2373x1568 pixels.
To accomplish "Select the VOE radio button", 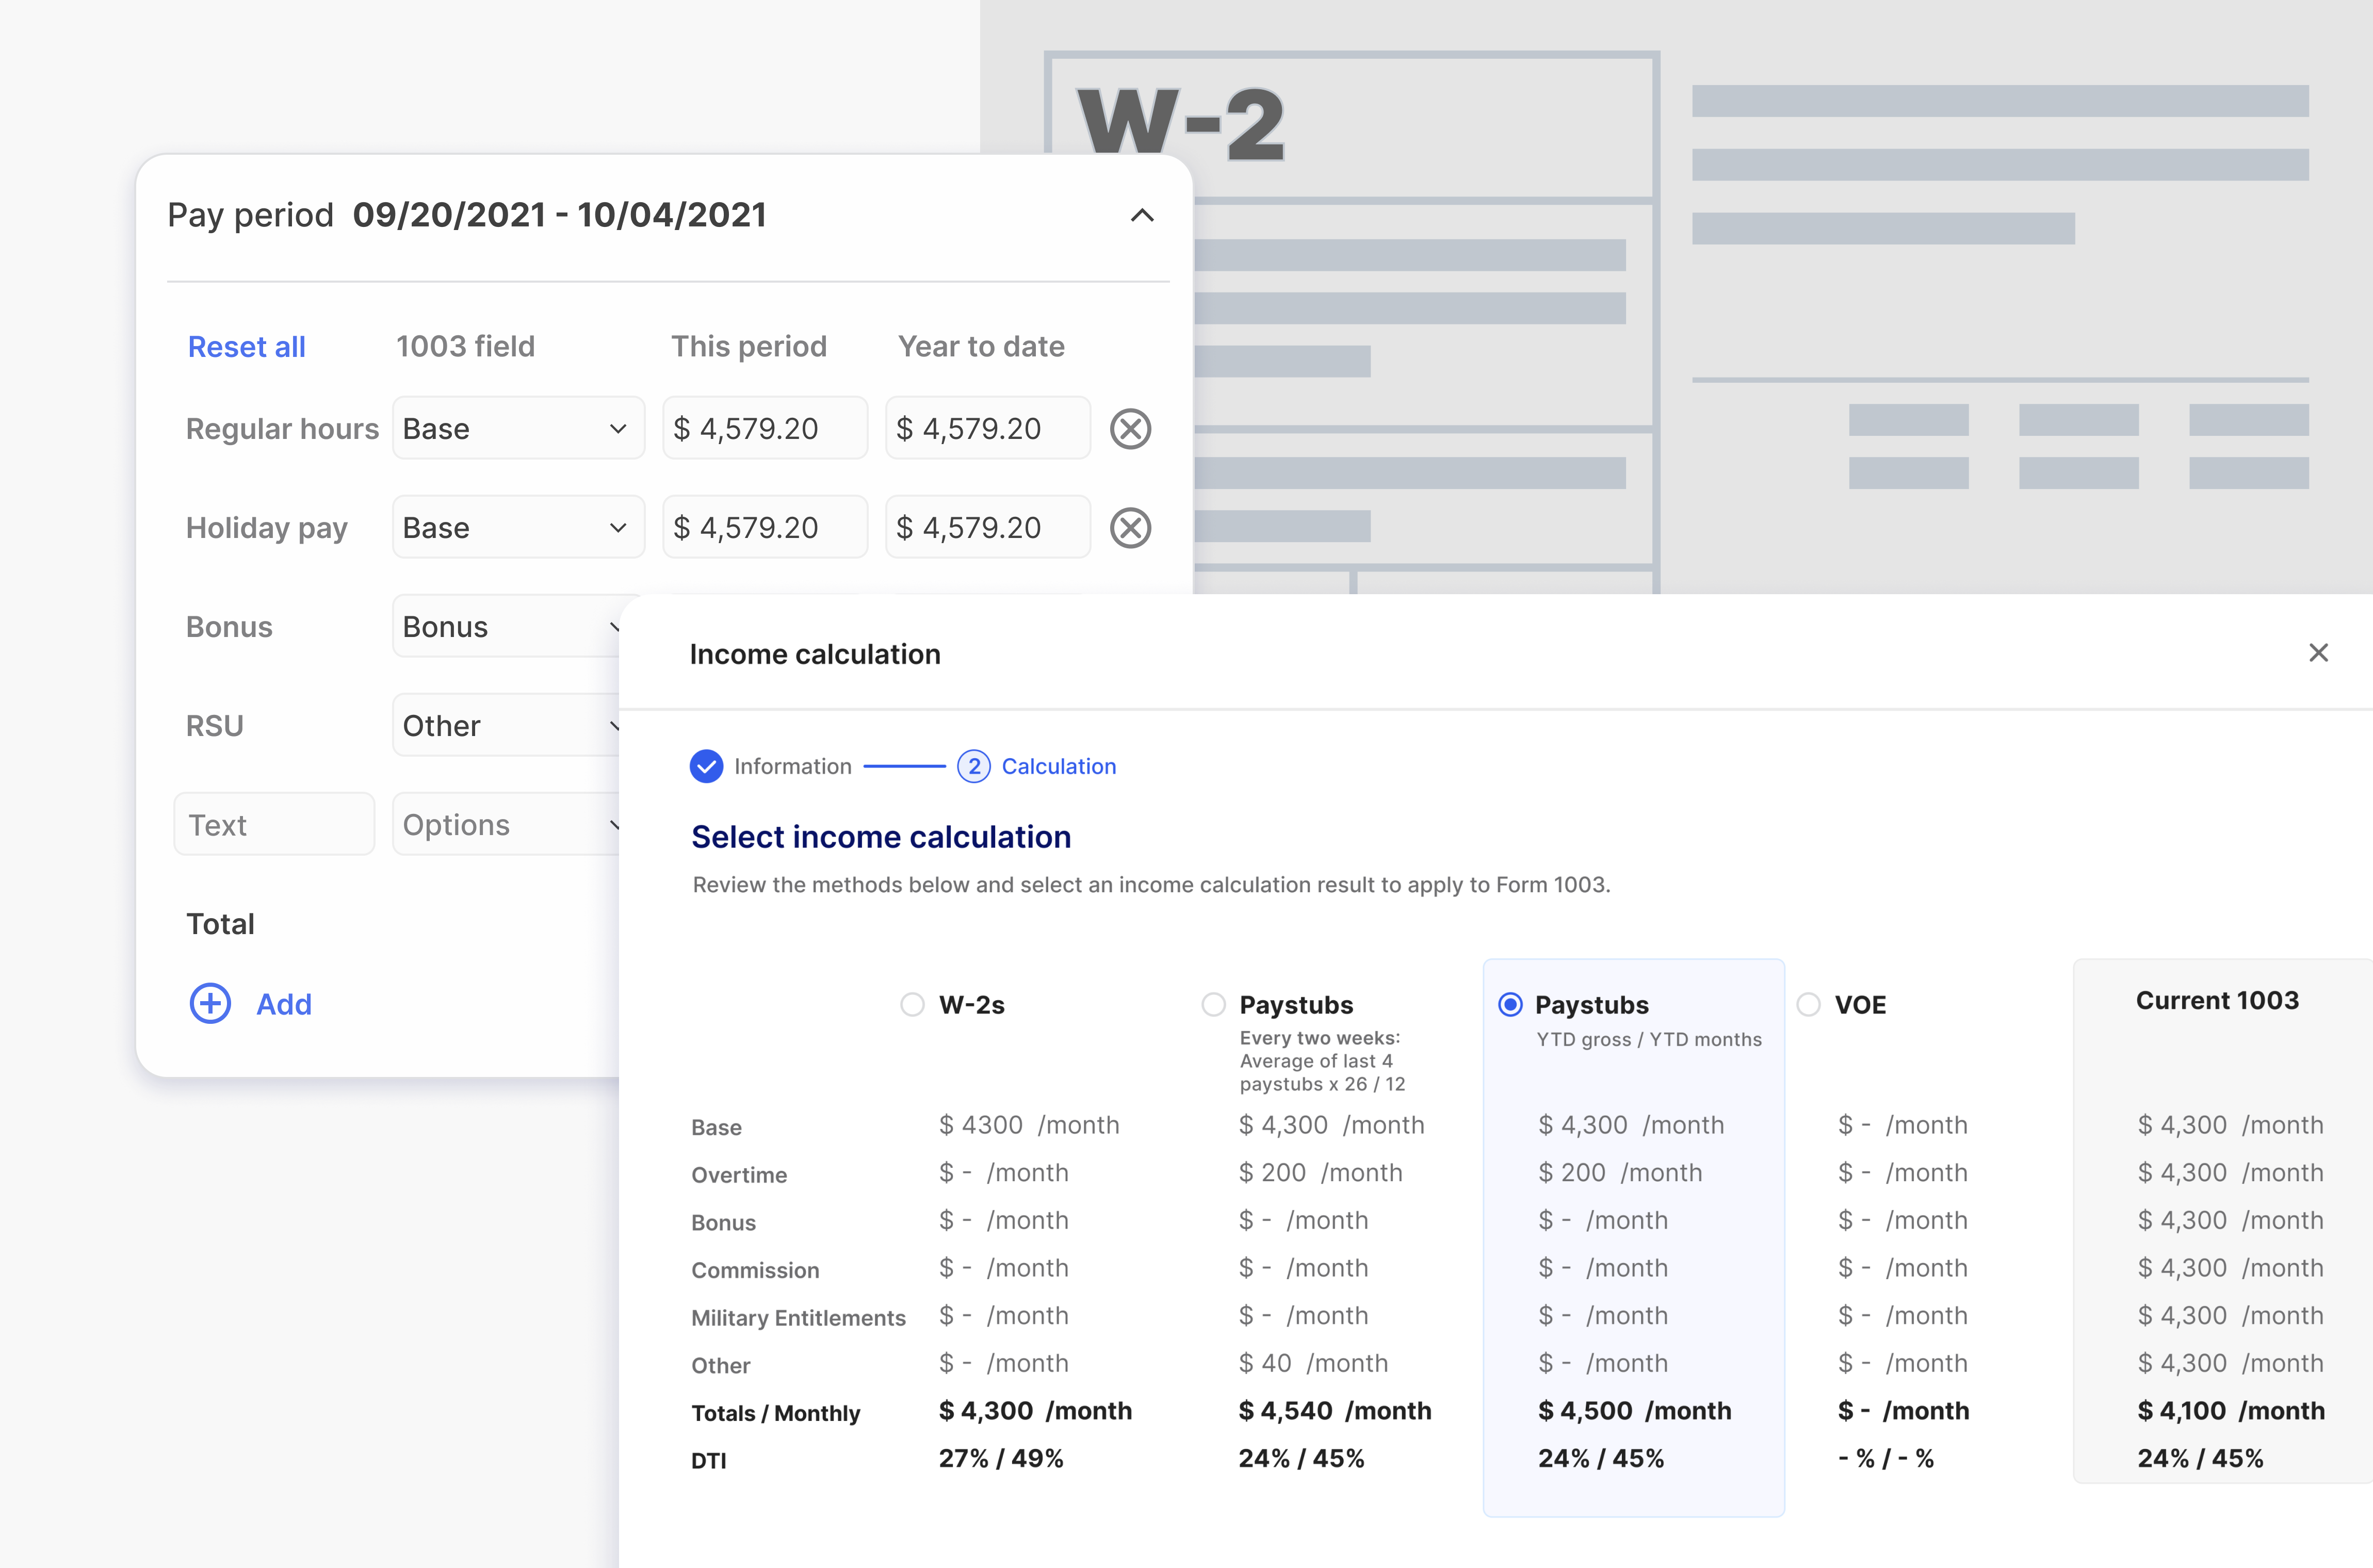I will [x=1808, y=1004].
